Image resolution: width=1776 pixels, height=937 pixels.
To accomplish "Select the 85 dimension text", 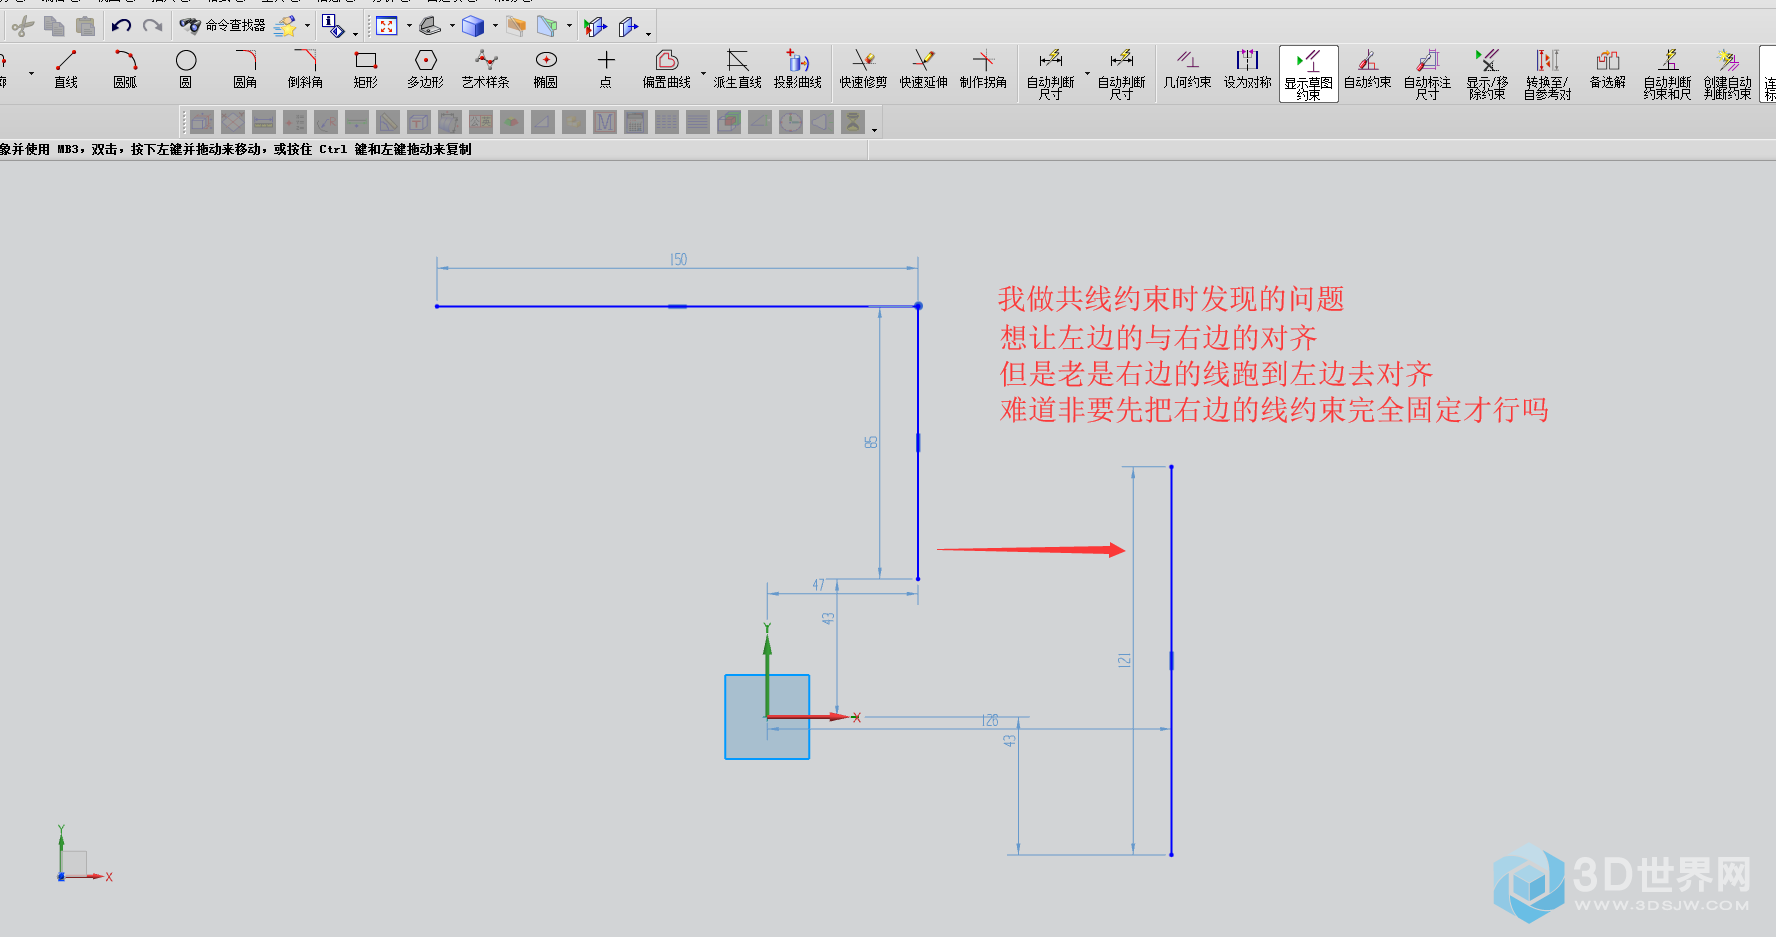I will (871, 442).
